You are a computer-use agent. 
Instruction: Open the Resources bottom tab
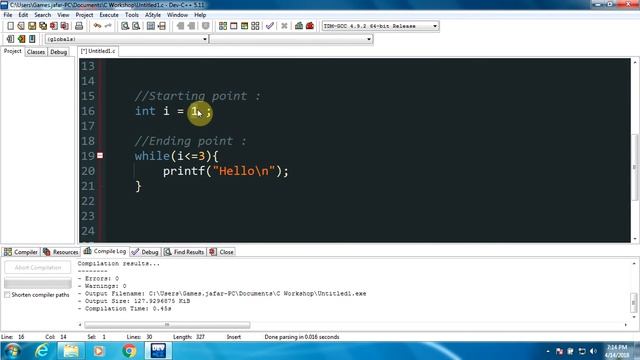[x=60, y=252]
